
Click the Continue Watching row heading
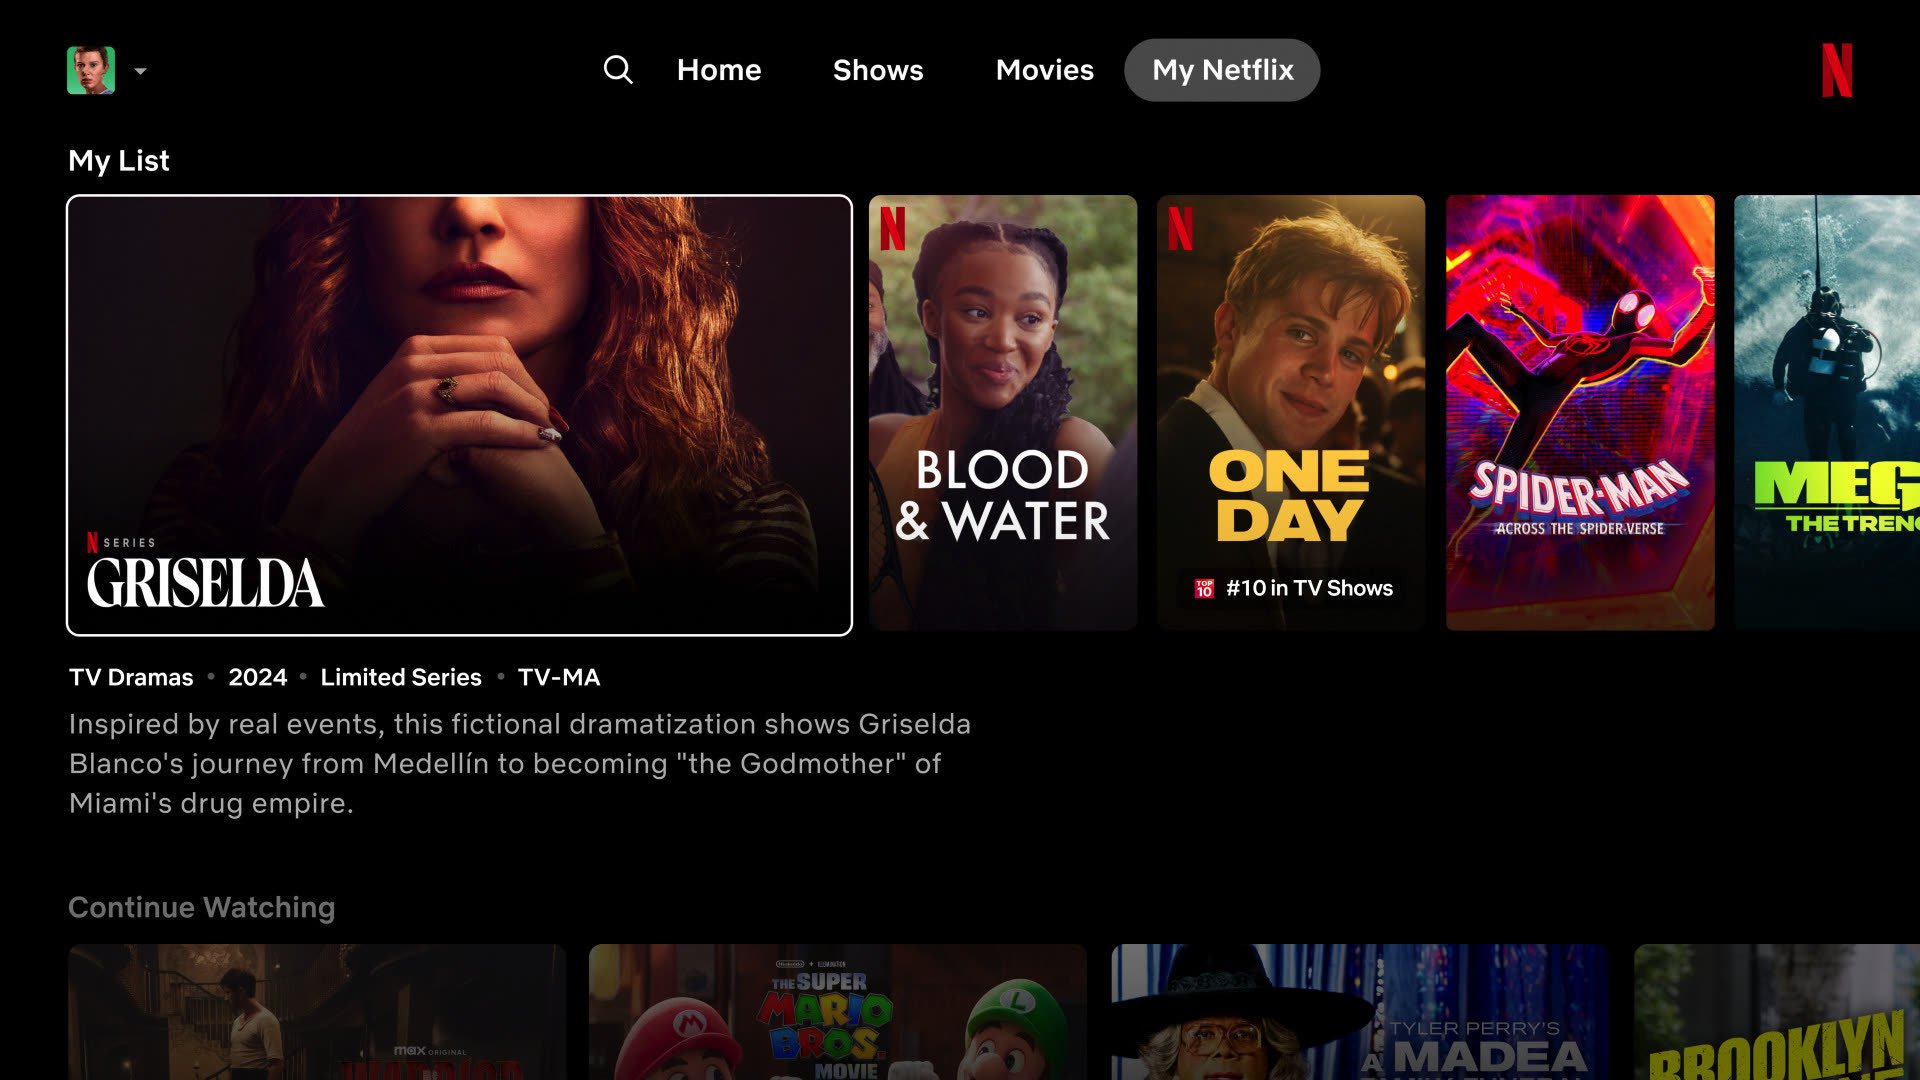[201, 907]
